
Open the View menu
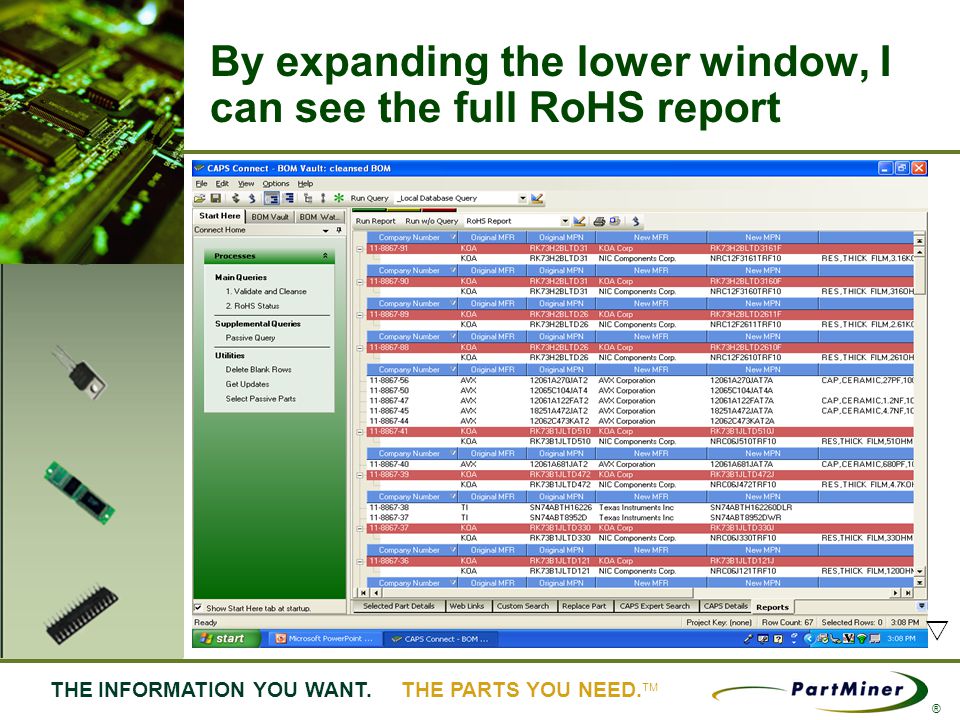point(246,184)
